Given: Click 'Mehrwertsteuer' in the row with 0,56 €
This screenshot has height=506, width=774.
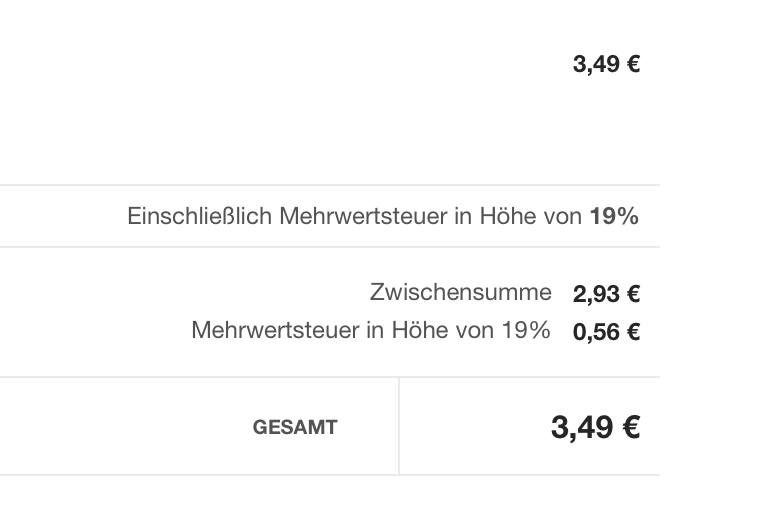Looking at the screenshot, I should 275,330.
